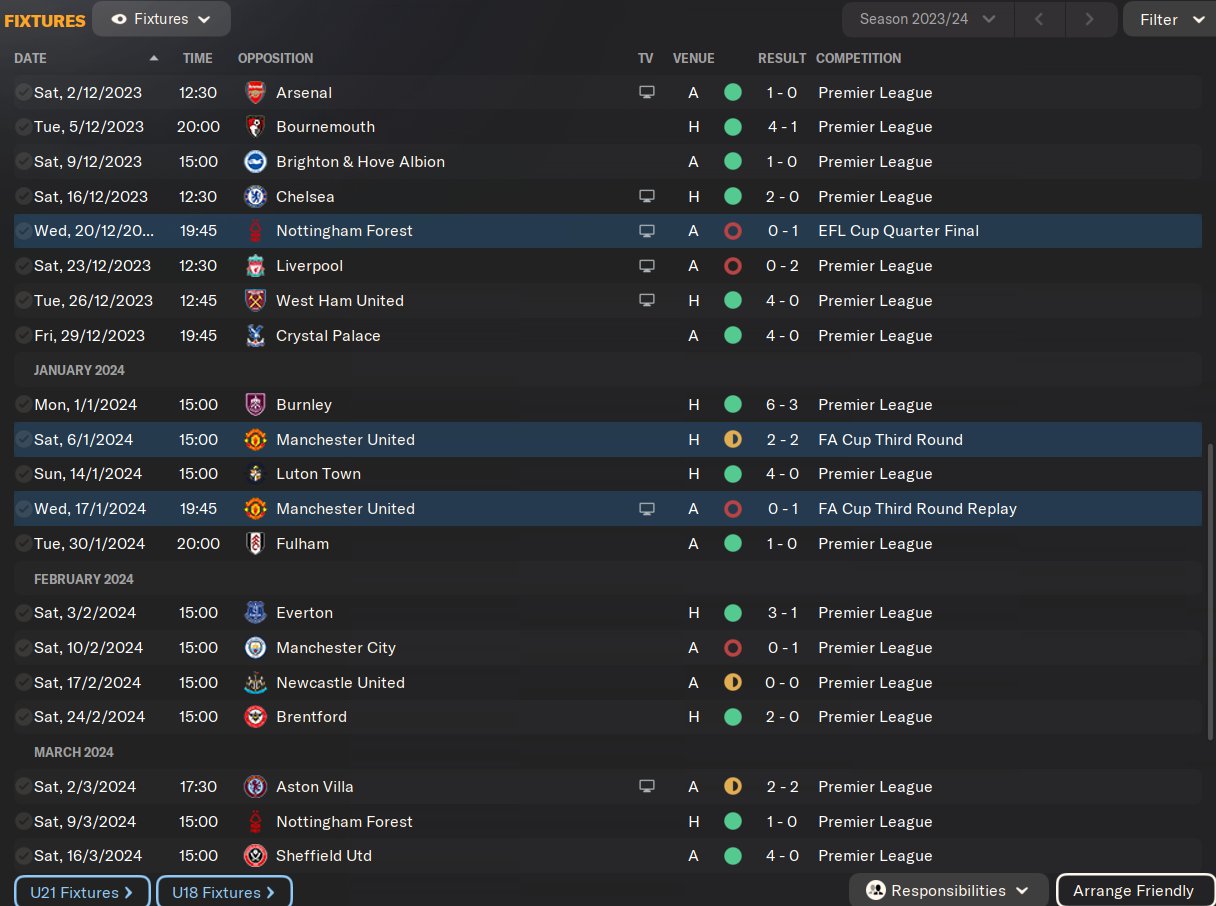This screenshot has height=906, width=1216.
Task: Go to next season with right arrow
Action: coord(1089,19)
